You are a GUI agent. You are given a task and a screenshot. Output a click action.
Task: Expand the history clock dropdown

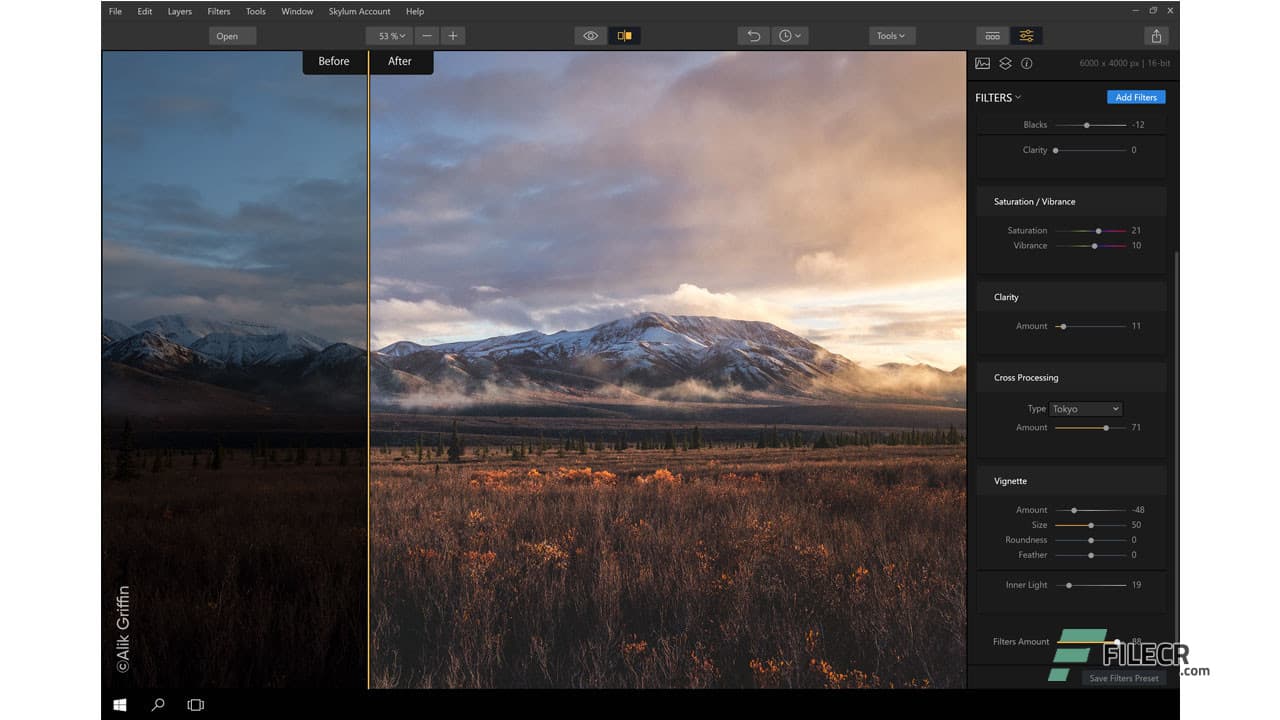pyautogui.click(x=791, y=35)
